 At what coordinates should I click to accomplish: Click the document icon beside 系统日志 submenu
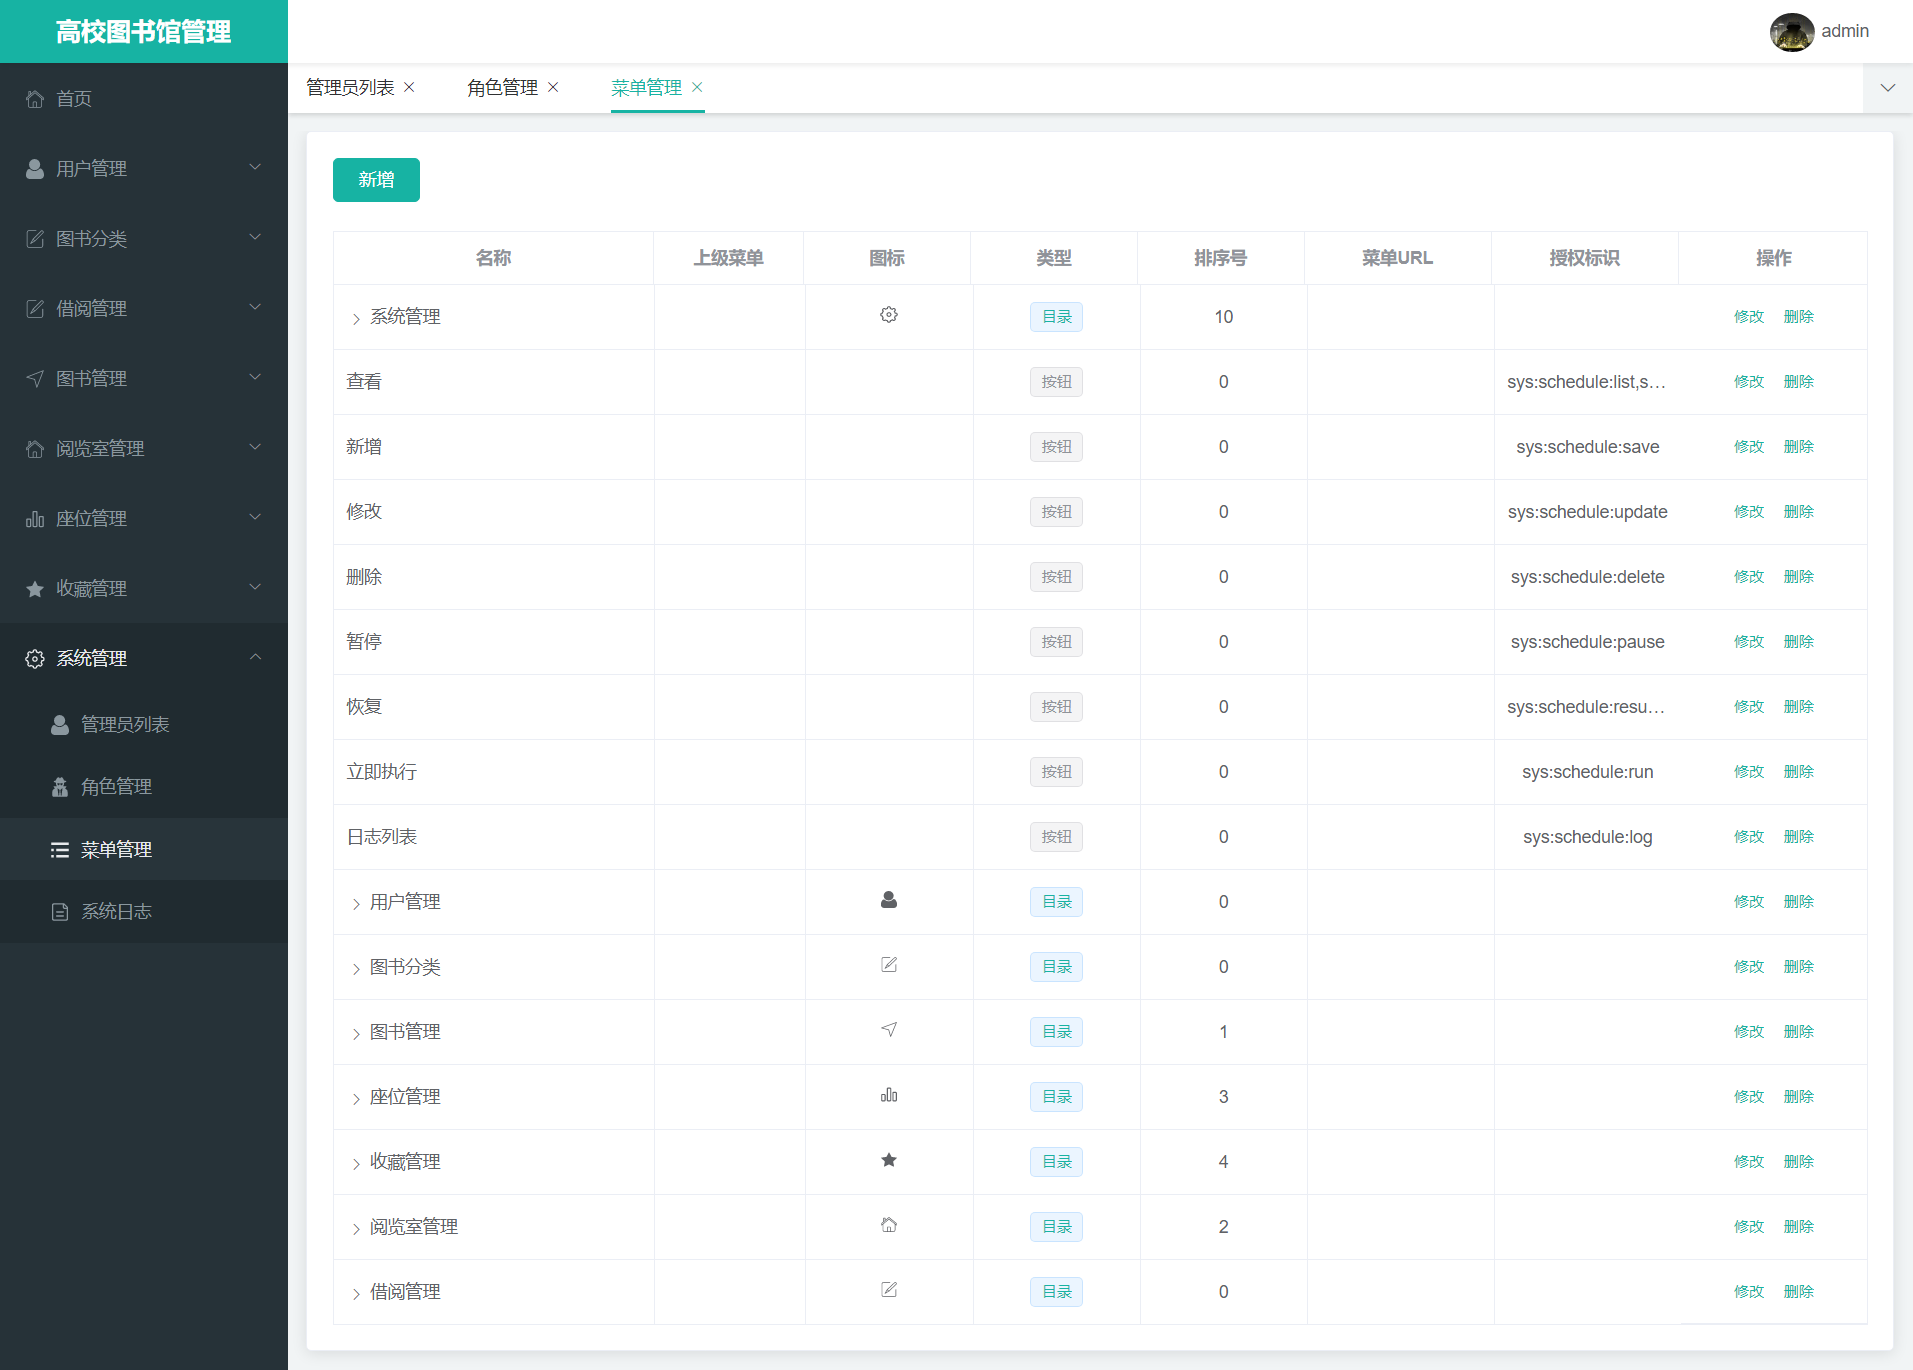click(60, 912)
